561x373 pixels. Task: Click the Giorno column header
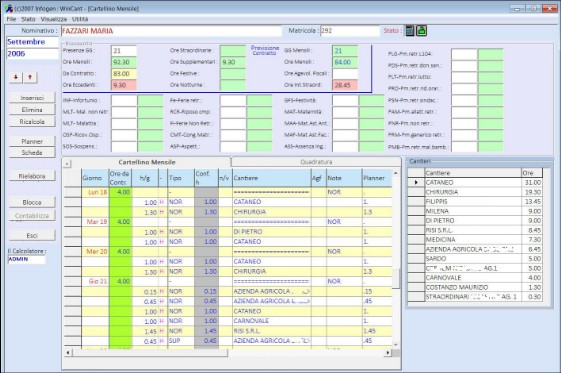point(95,178)
